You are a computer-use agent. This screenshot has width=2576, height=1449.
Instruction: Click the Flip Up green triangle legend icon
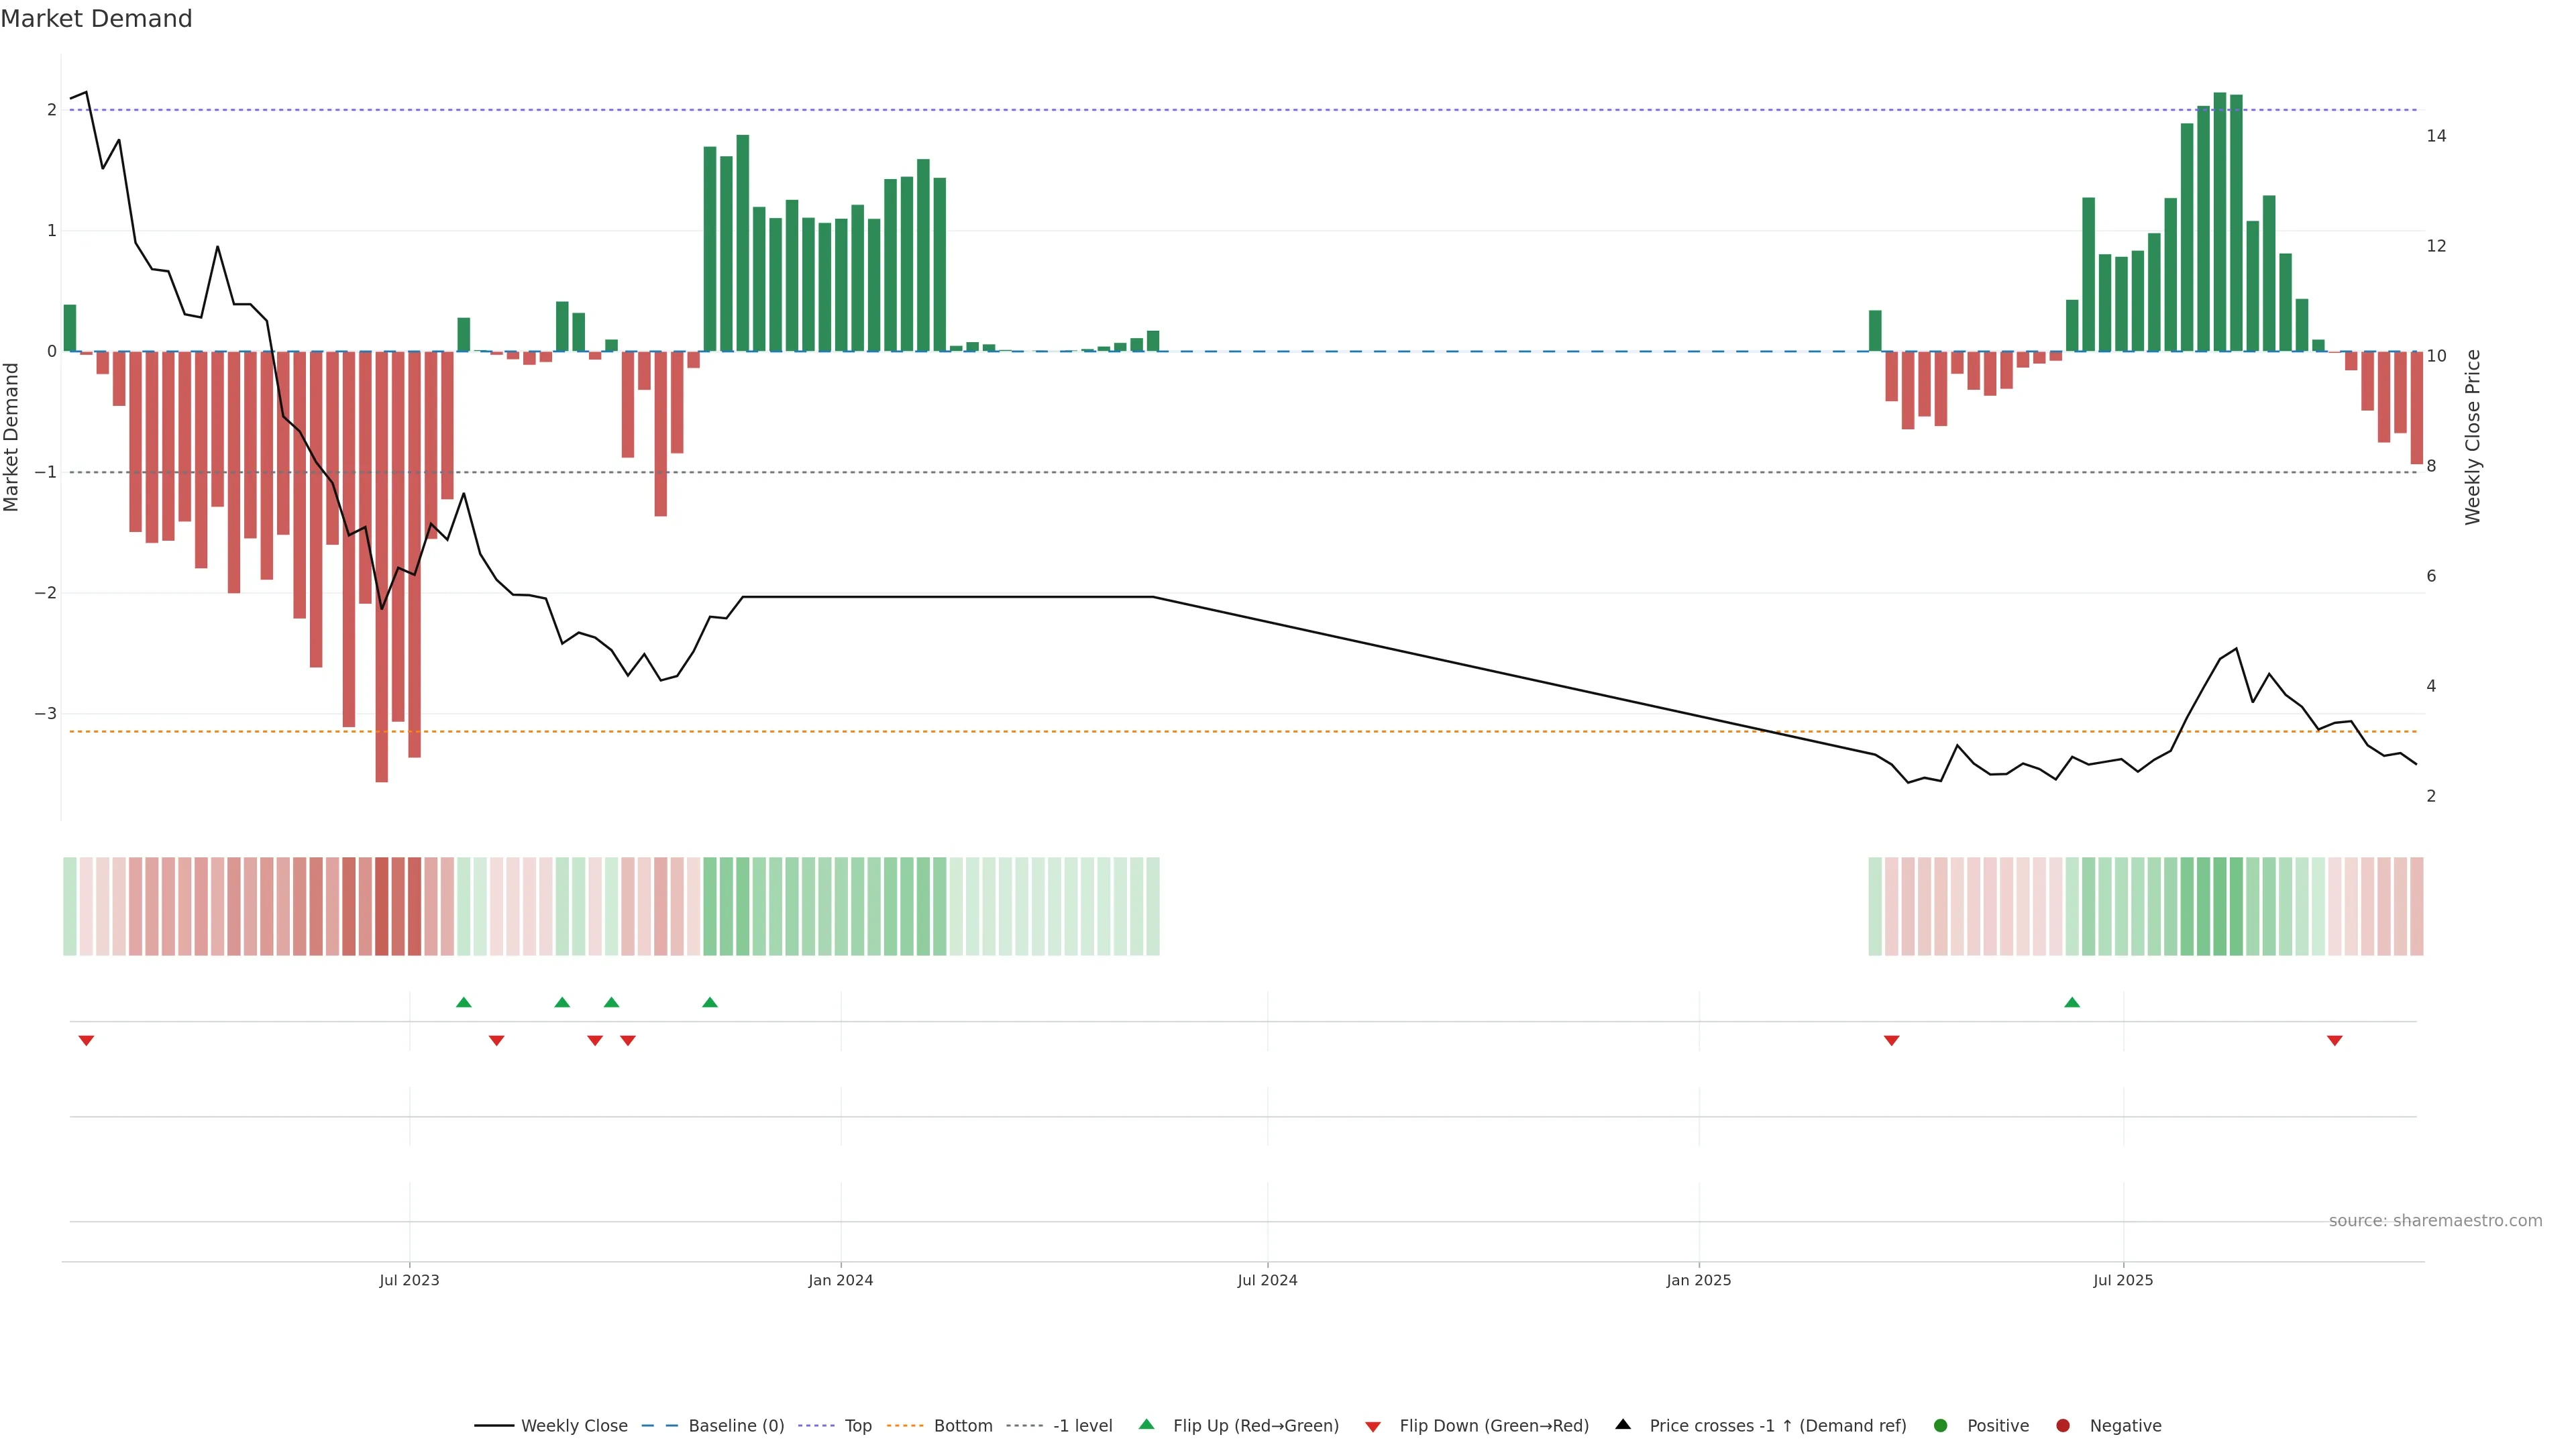(1146, 1424)
